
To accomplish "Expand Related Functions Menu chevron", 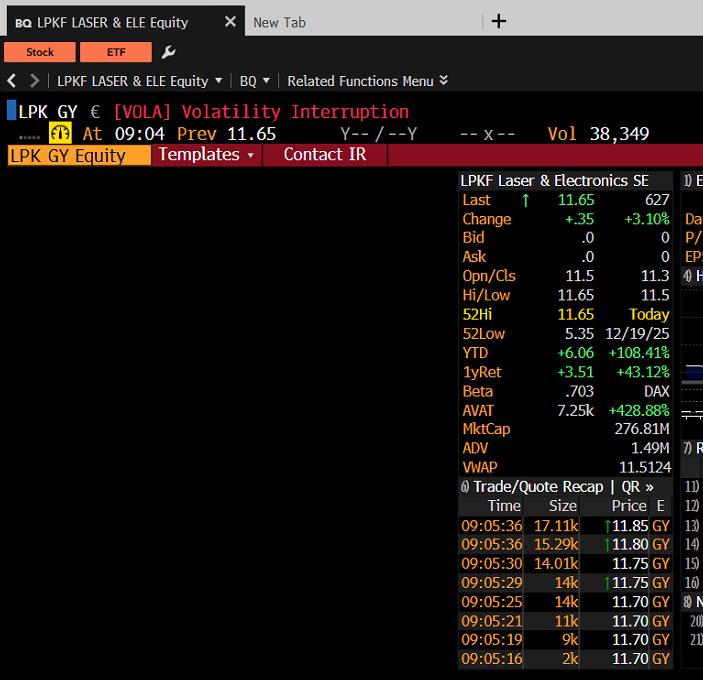I will 443,80.
